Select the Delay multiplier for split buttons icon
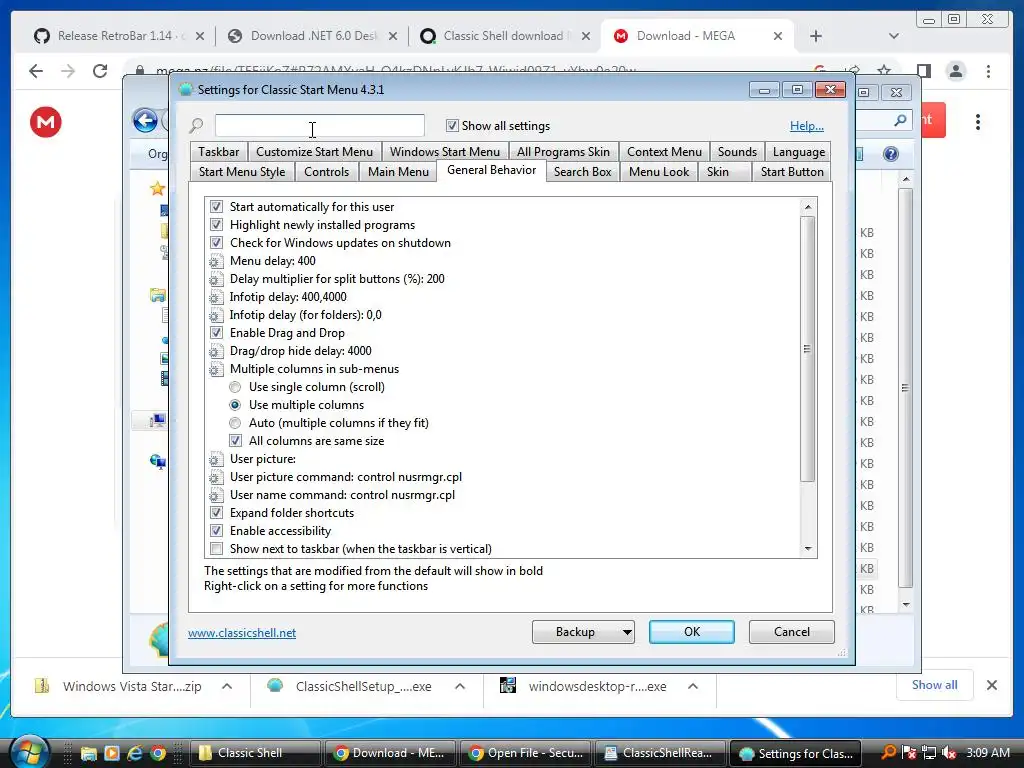The height and width of the screenshot is (768, 1024). tap(216, 280)
